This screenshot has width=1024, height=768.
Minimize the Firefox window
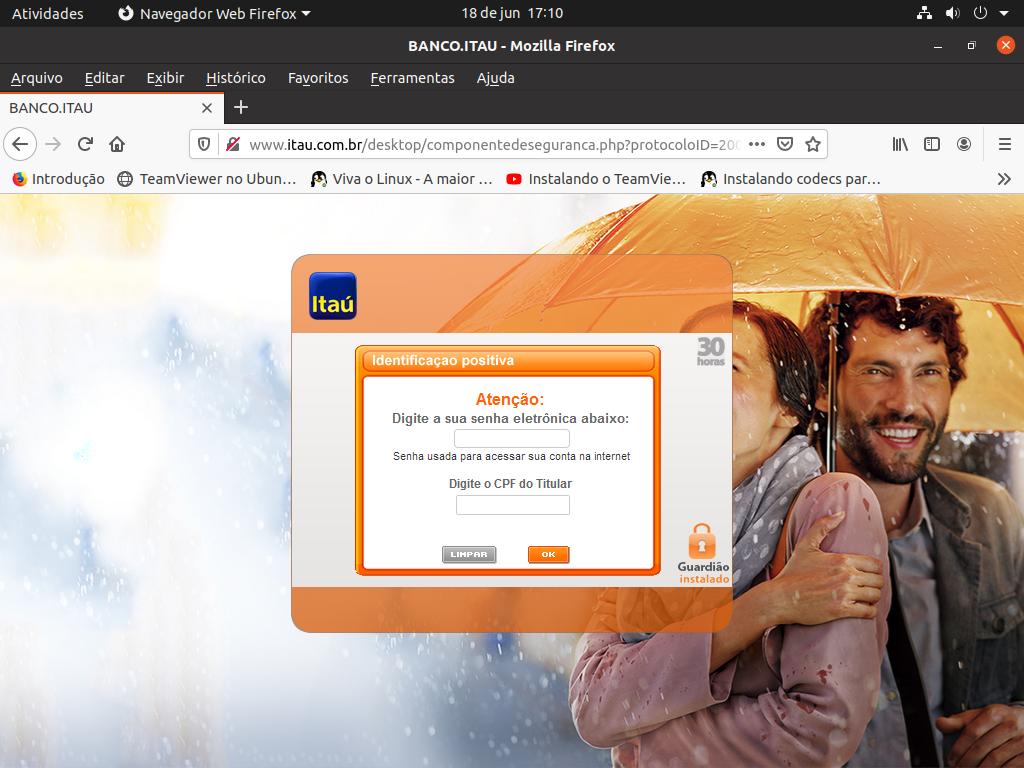[938, 46]
